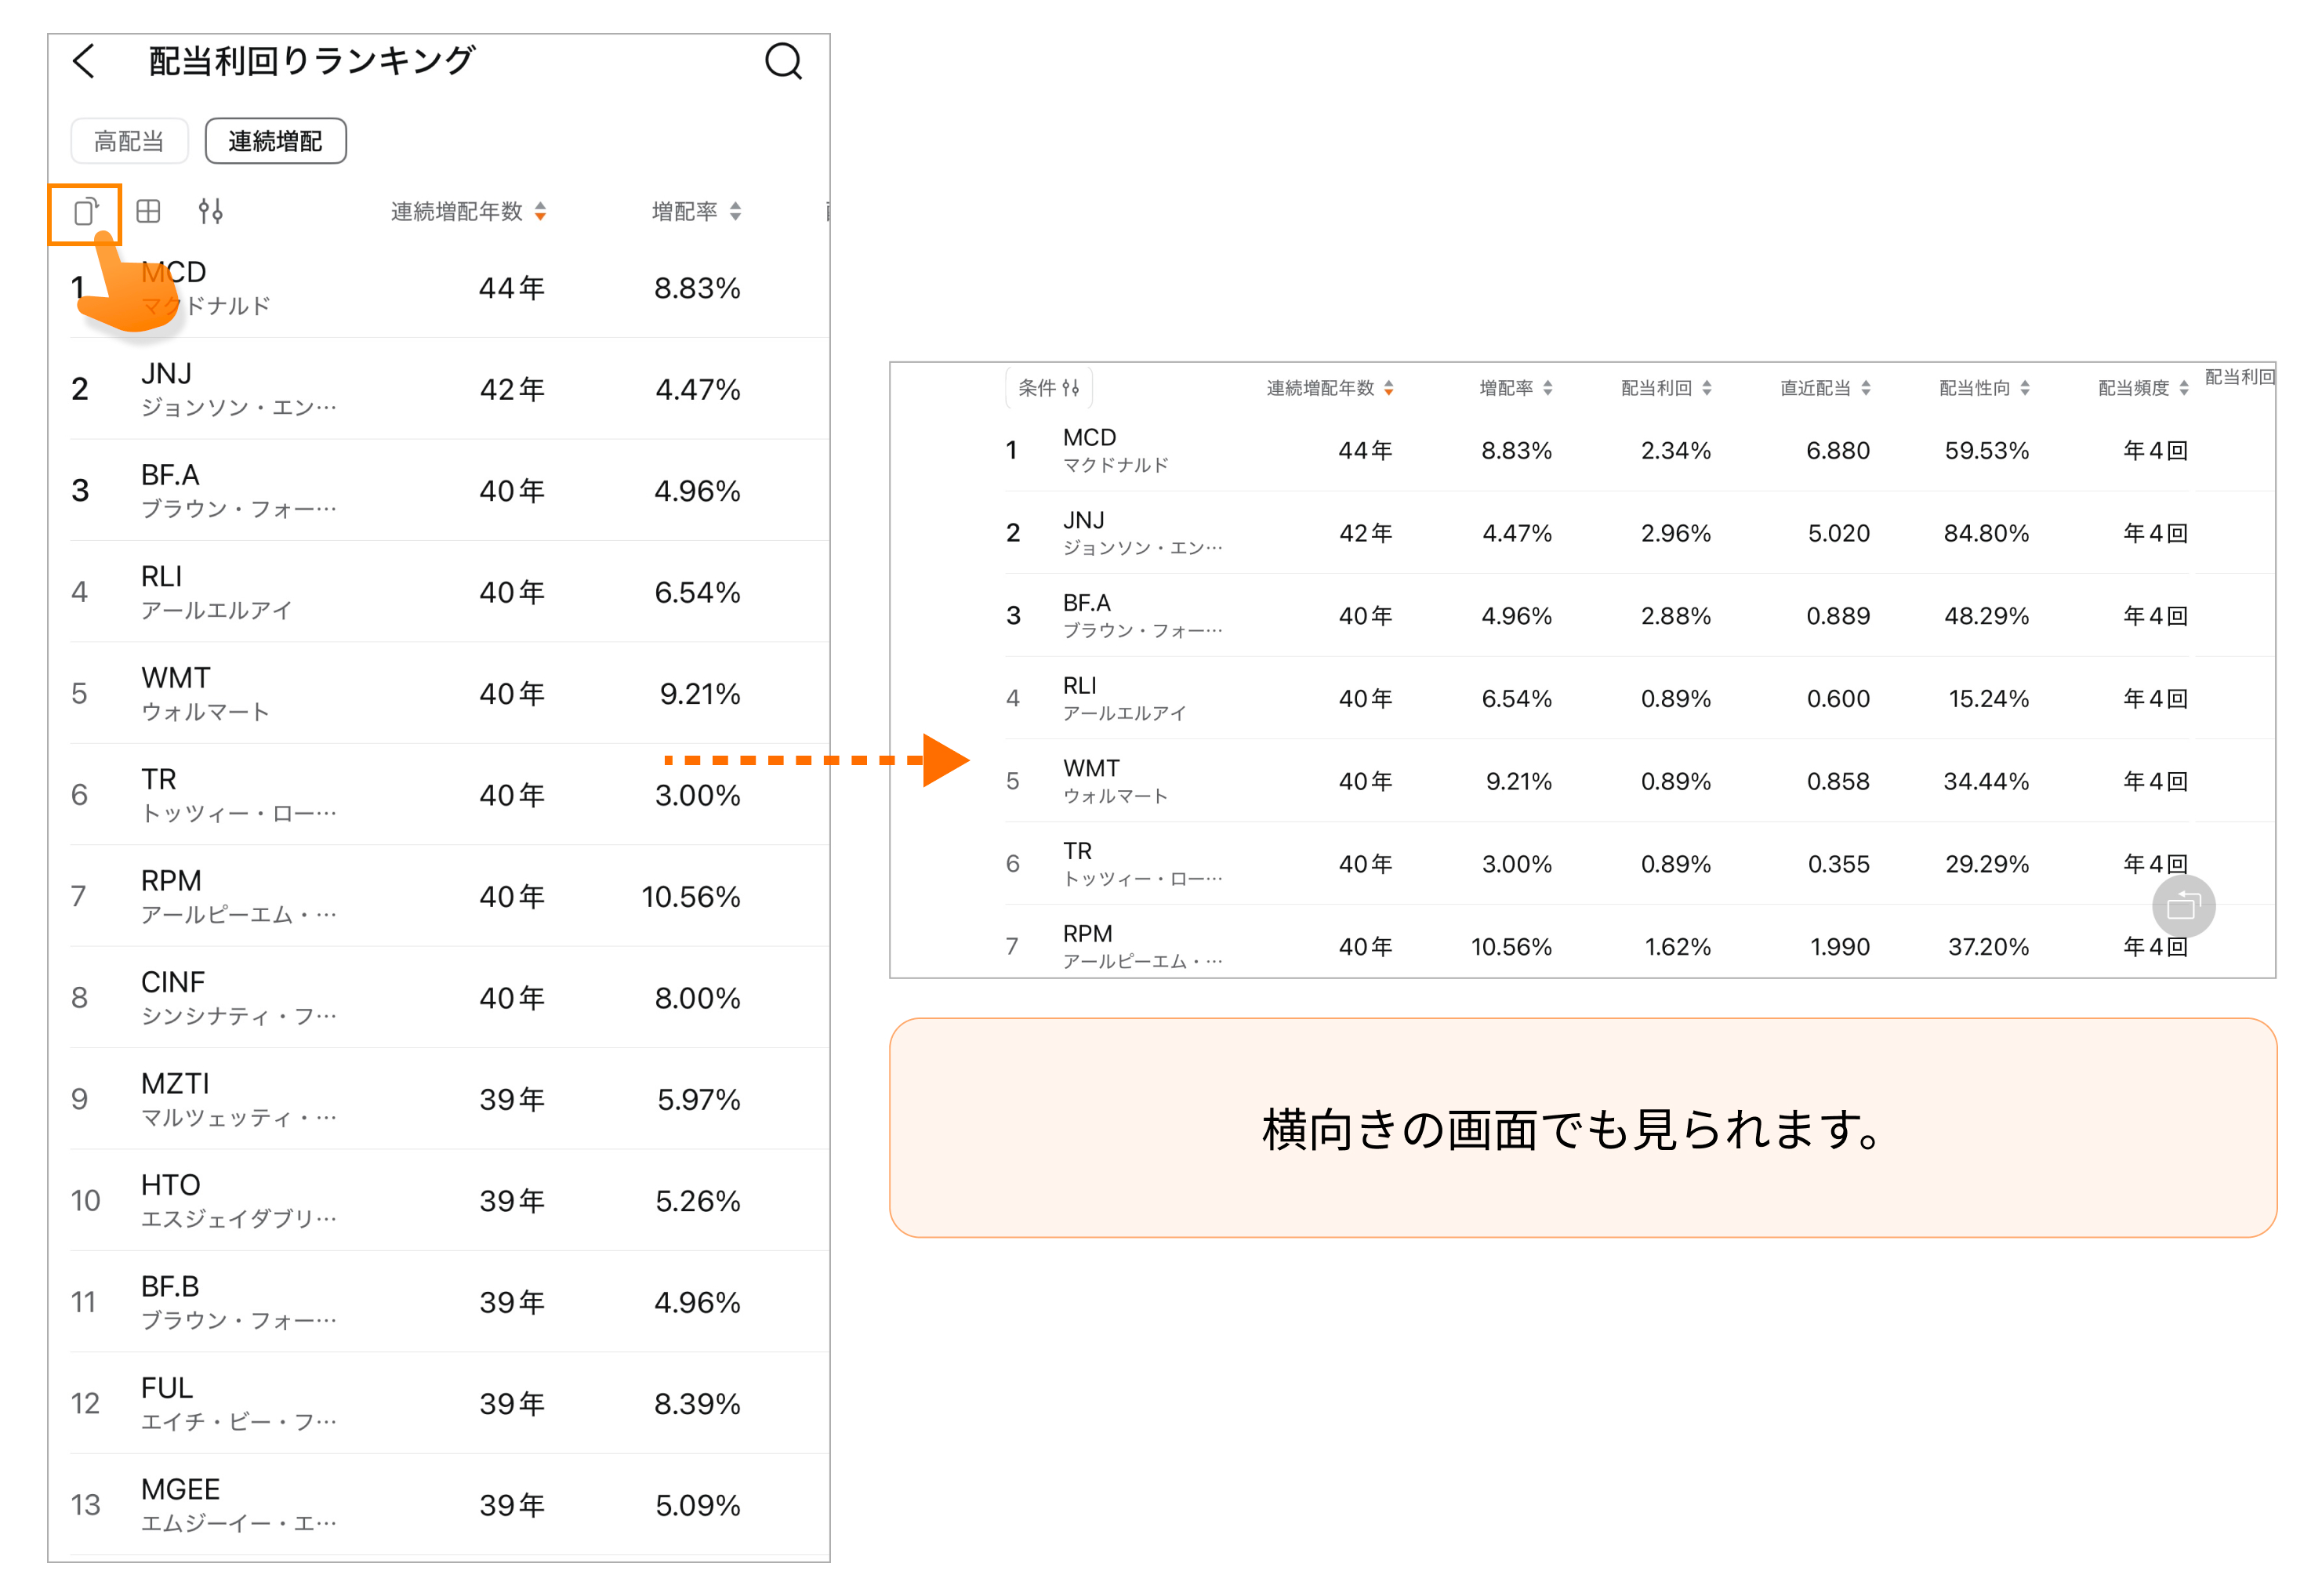Sort by 増配率 arrows in landscape table
Image resolution: width=2322 pixels, height=1596 pixels.
click(1550, 388)
